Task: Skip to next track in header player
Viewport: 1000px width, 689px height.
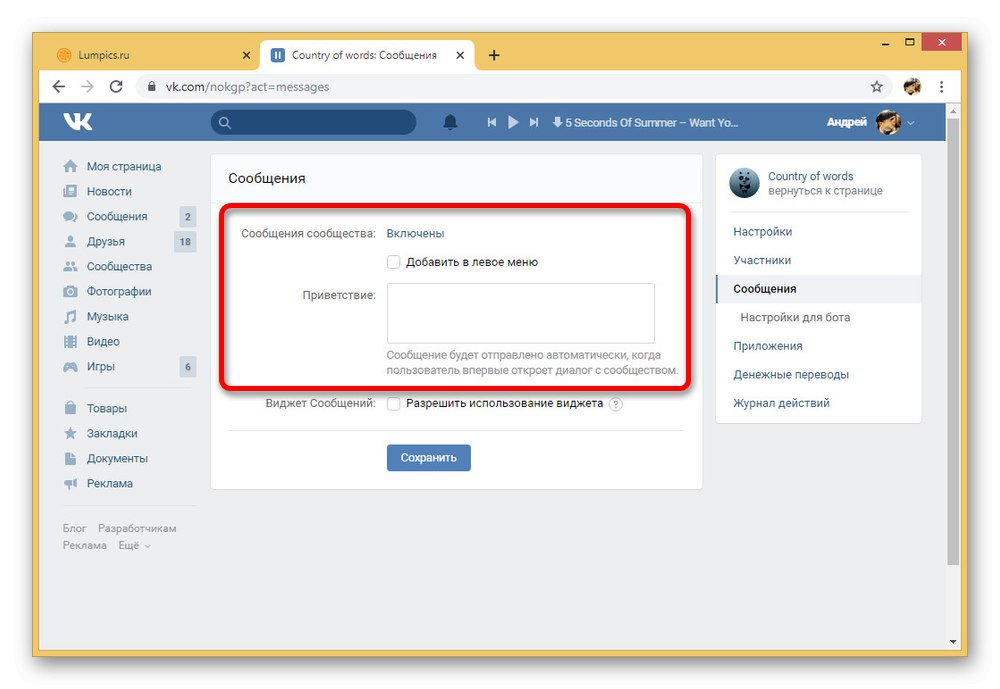Action: 534,122
